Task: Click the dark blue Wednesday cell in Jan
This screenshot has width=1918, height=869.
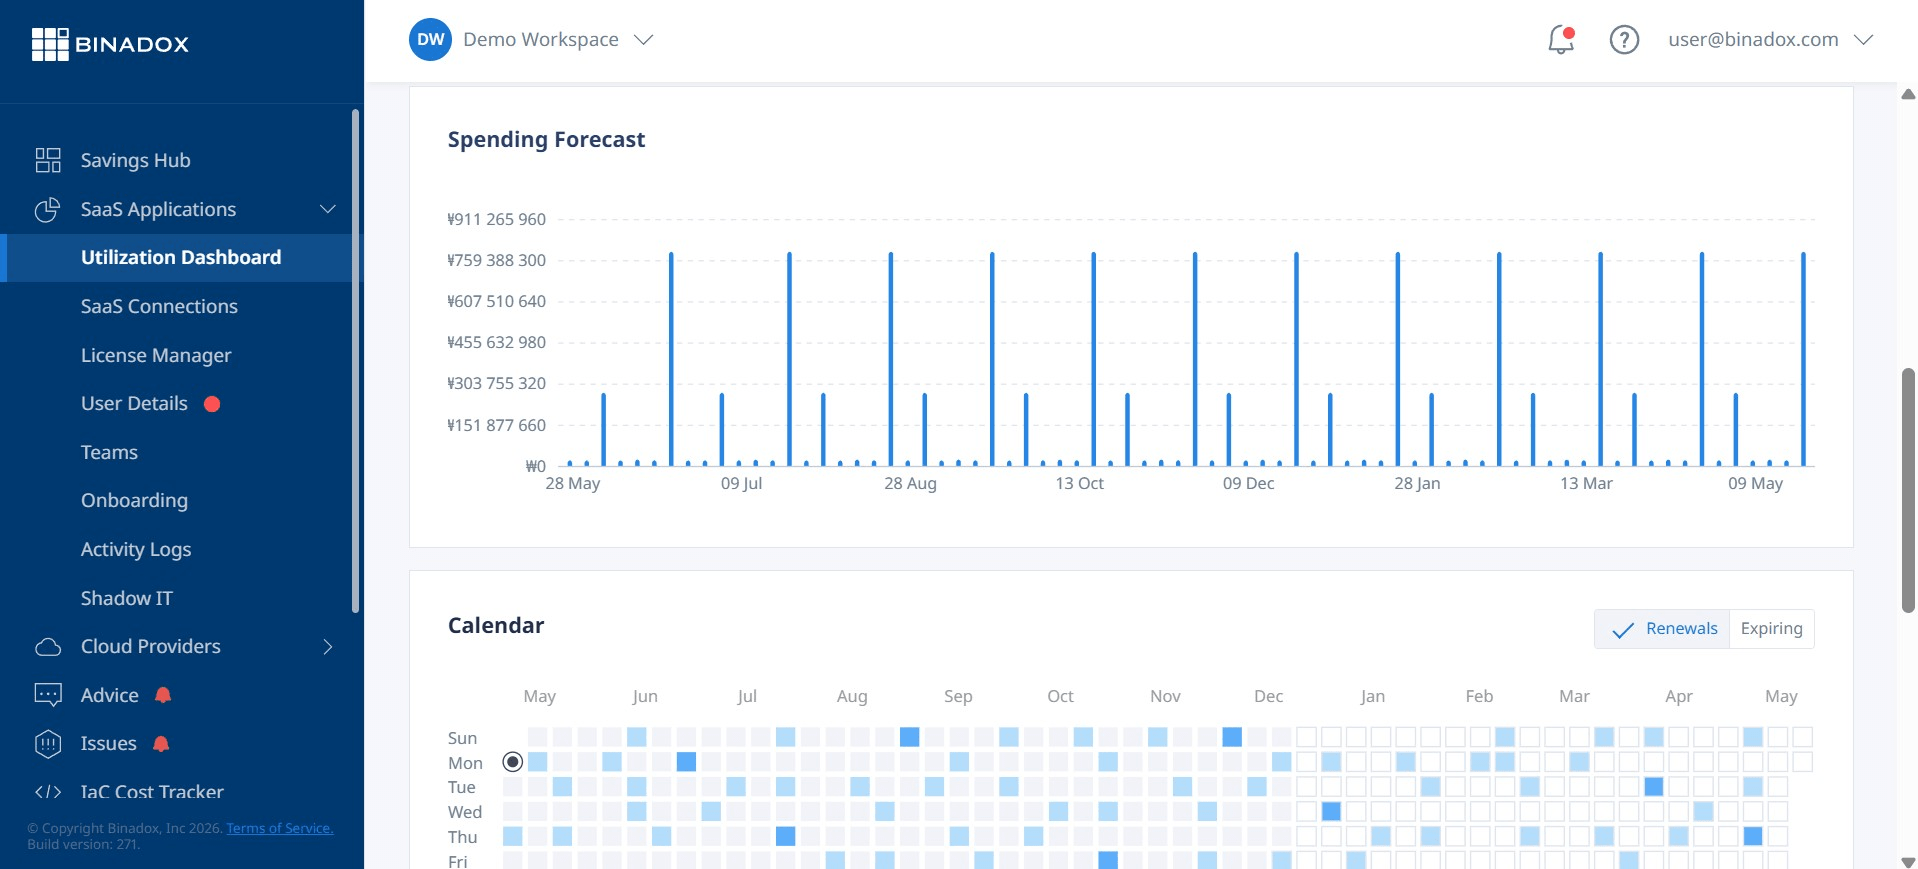Action: [x=1331, y=811]
